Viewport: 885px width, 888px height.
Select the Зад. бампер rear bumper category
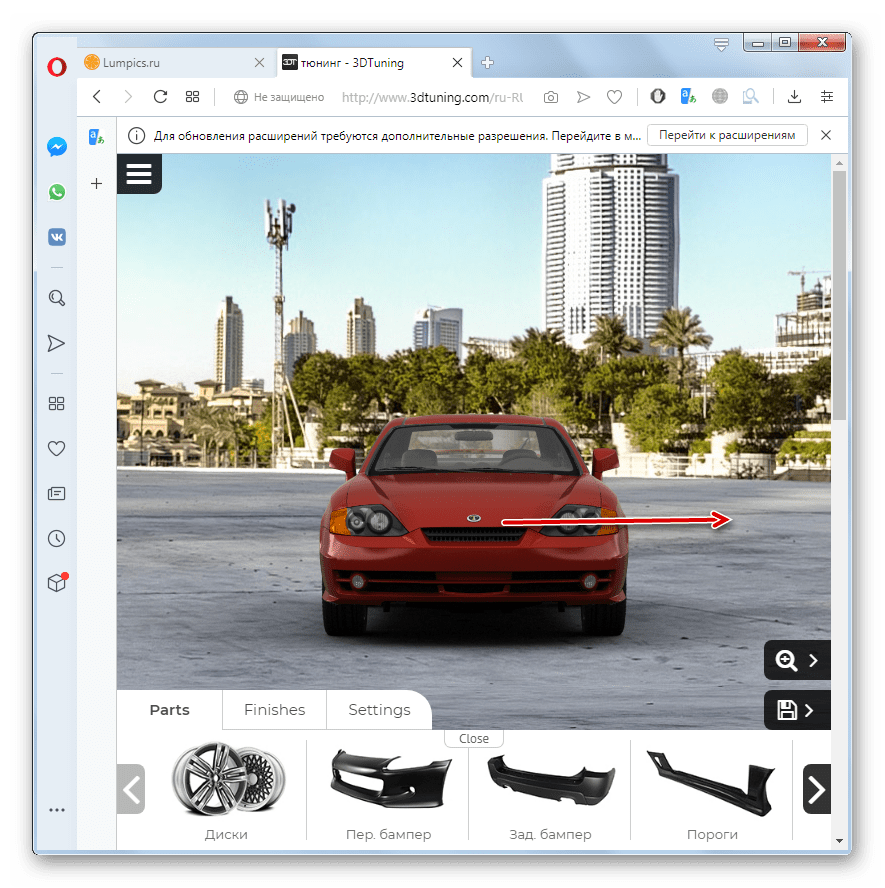click(550, 791)
